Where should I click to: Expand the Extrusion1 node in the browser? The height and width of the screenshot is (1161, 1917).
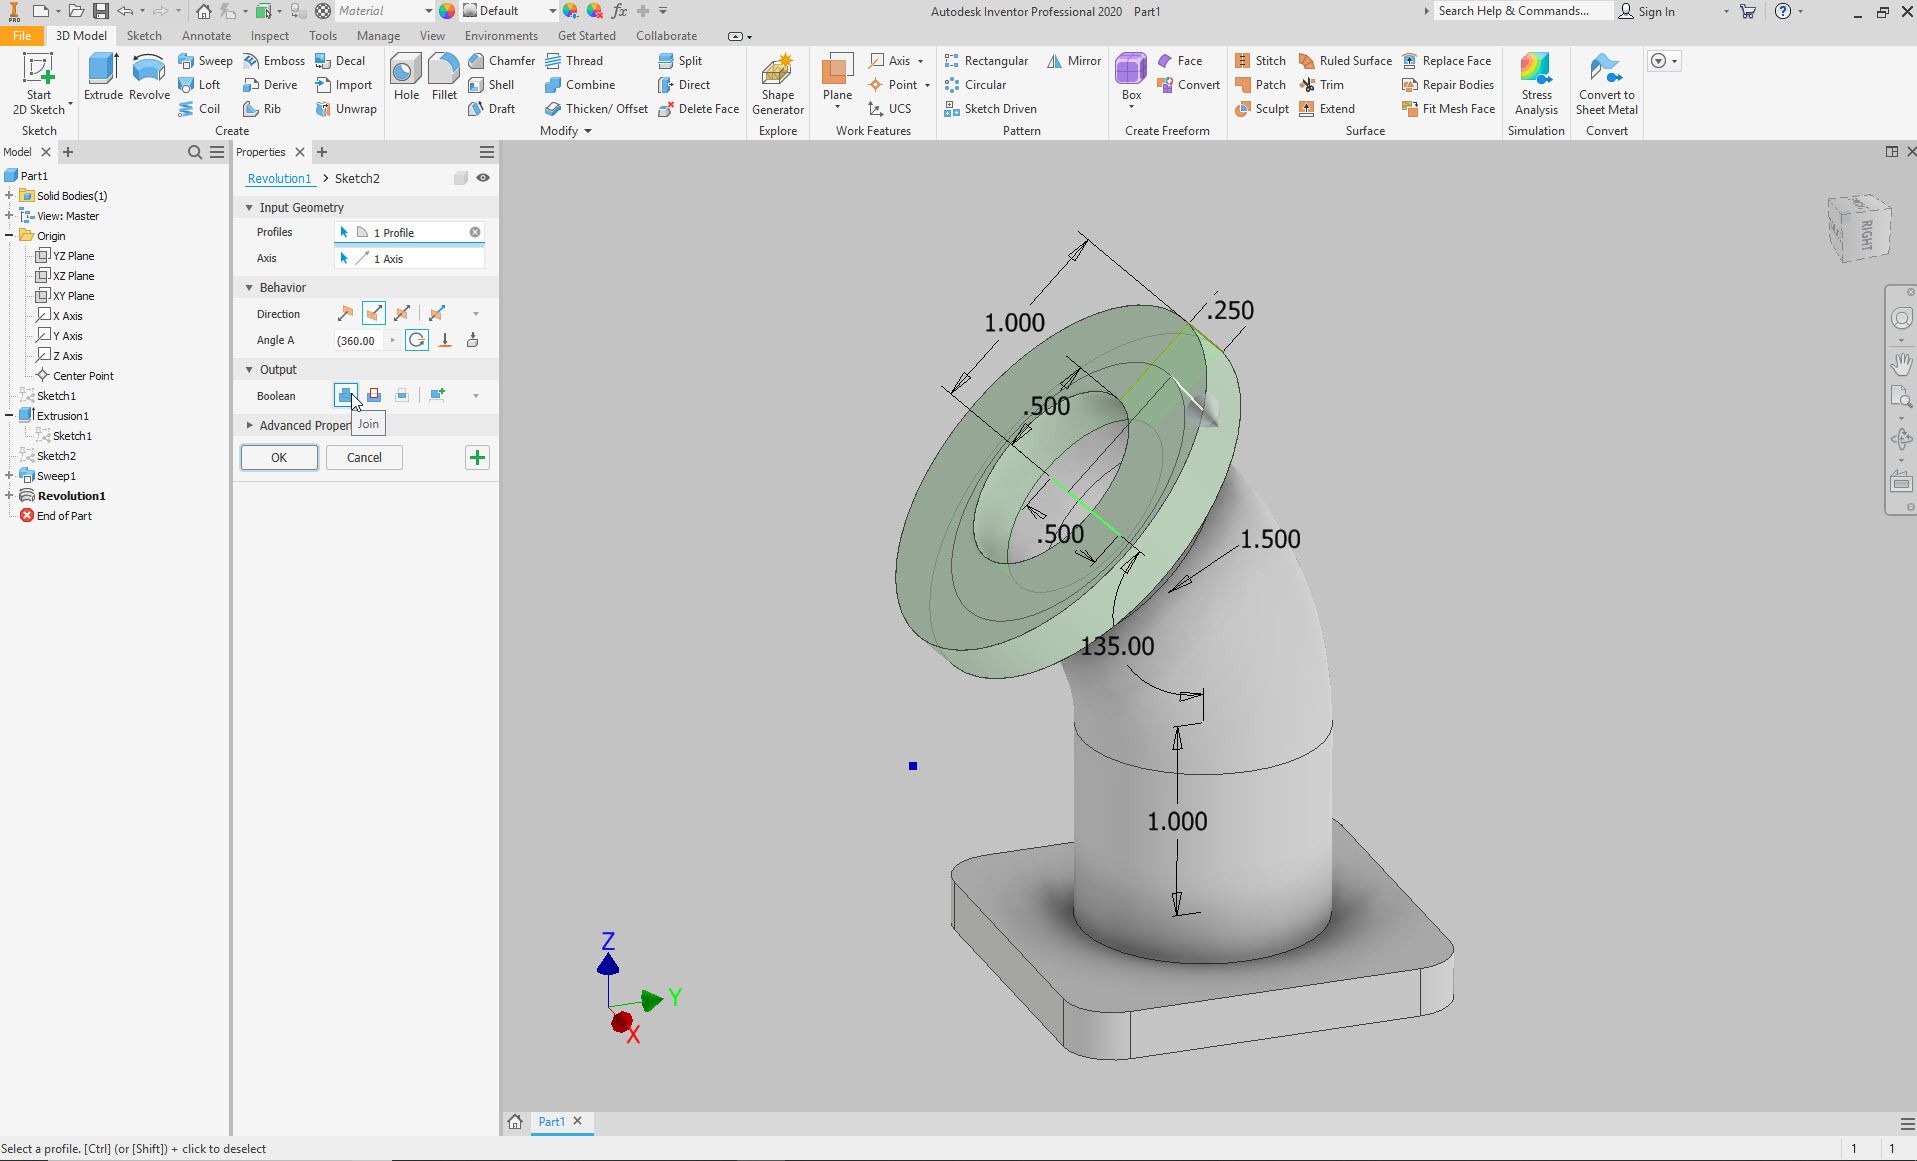[11, 415]
